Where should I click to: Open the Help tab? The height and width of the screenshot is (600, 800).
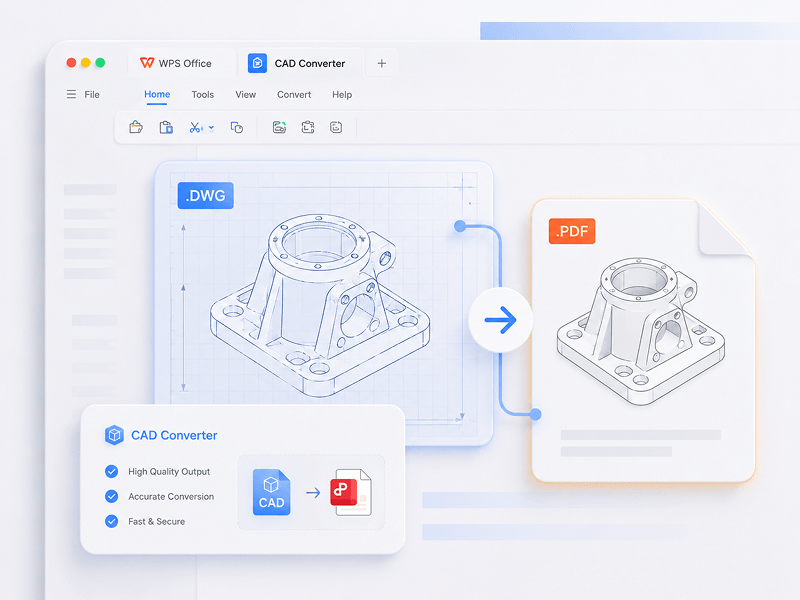click(342, 94)
